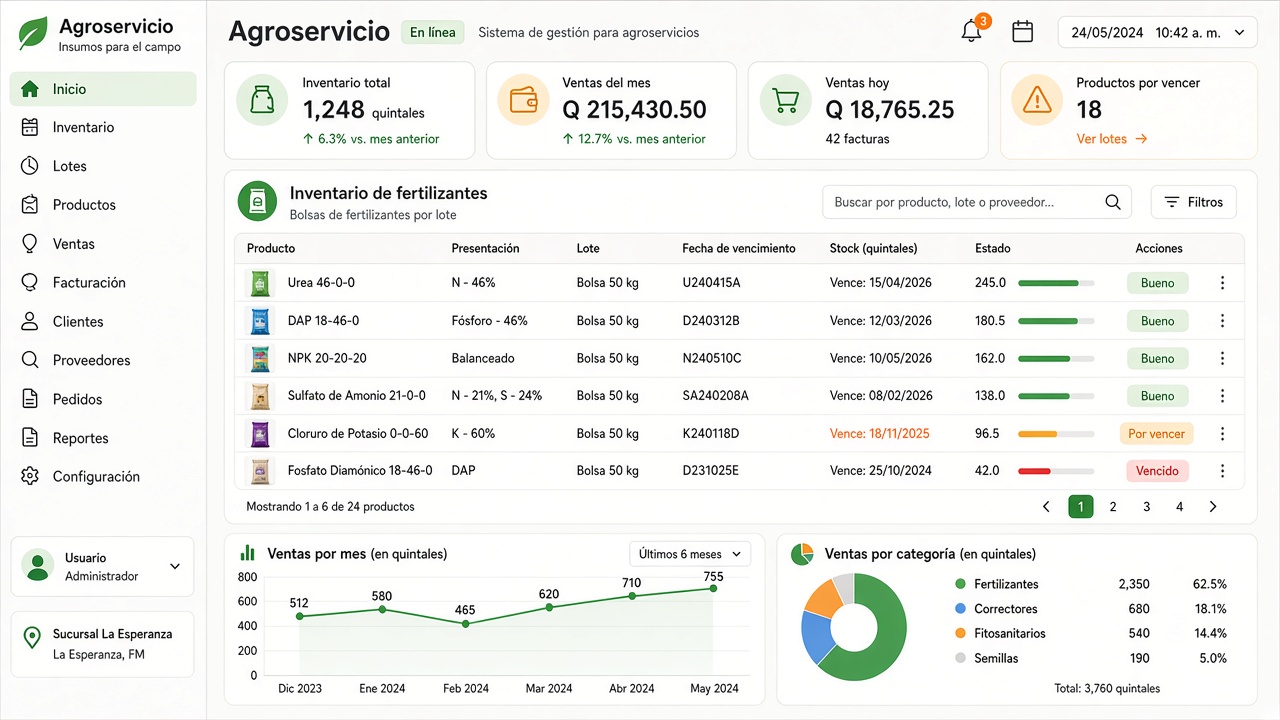Click the Filtros button
This screenshot has height=720, width=1280.
coord(1194,202)
